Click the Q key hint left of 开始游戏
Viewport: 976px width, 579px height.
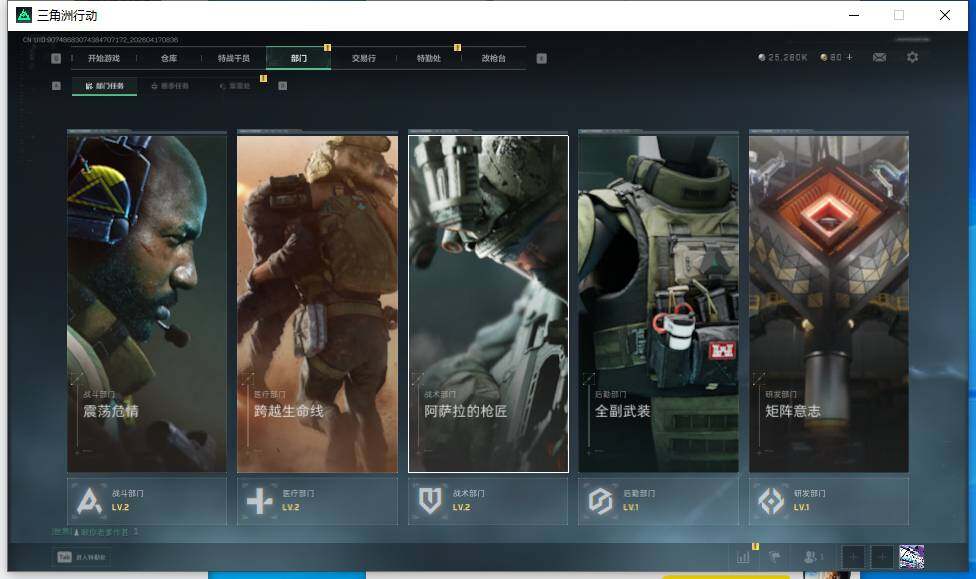(56, 58)
